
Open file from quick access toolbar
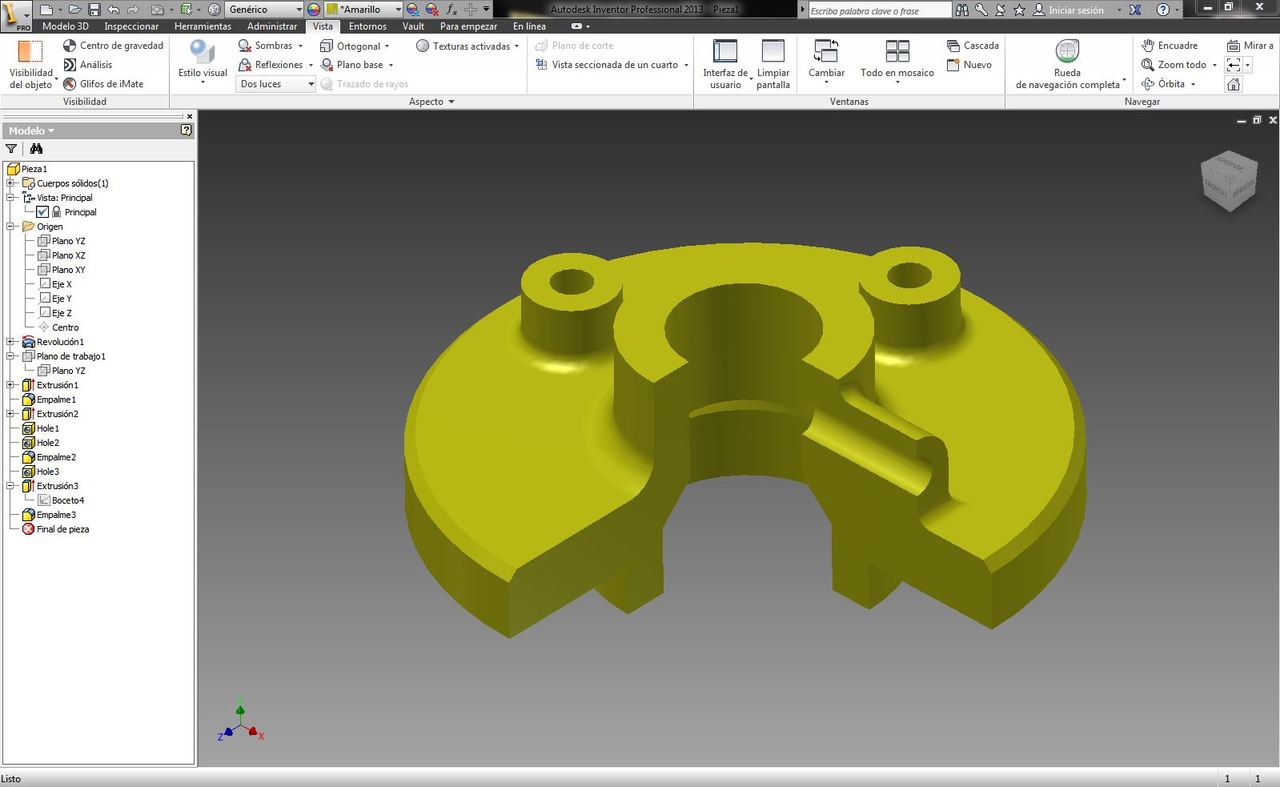coord(74,9)
